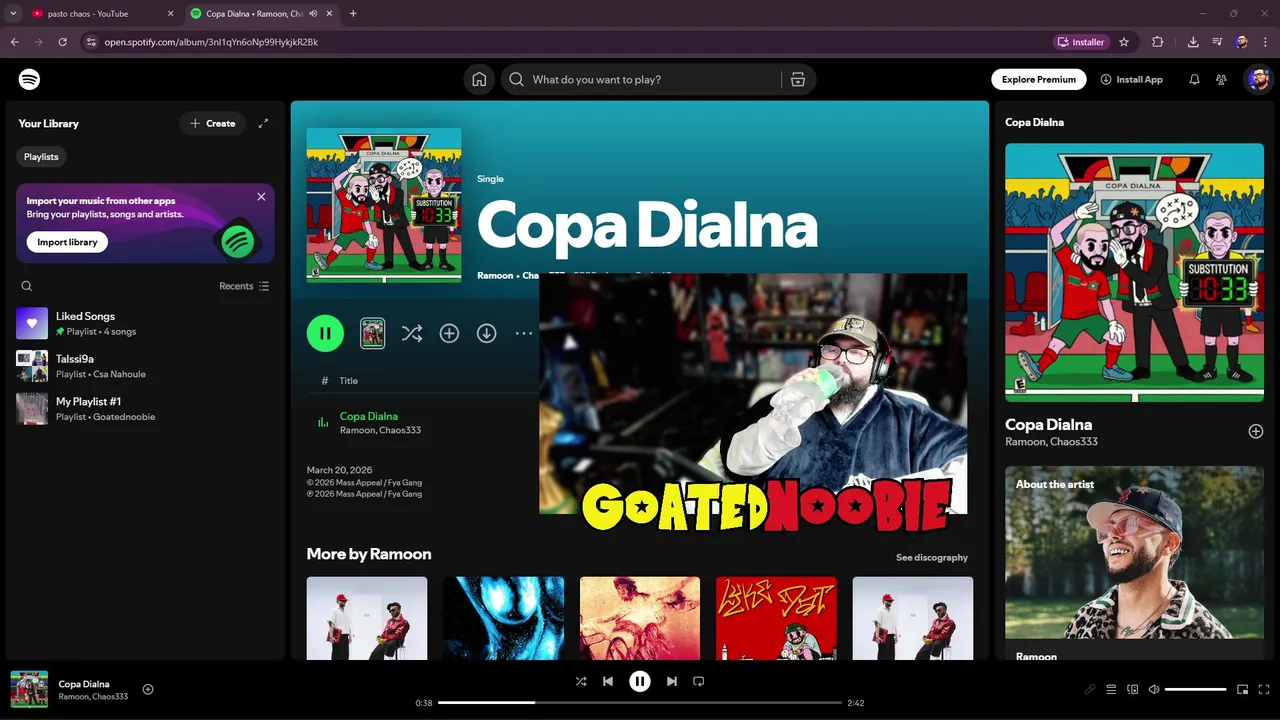Toggle repeat in the player bar
The image size is (1280, 720).
(x=699, y=681)
